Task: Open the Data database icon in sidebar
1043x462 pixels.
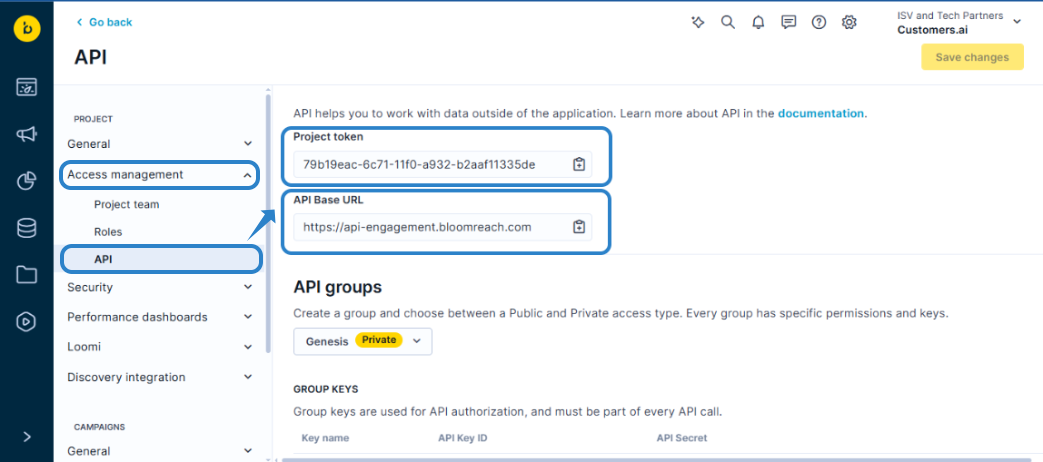Action: (27, 228)
